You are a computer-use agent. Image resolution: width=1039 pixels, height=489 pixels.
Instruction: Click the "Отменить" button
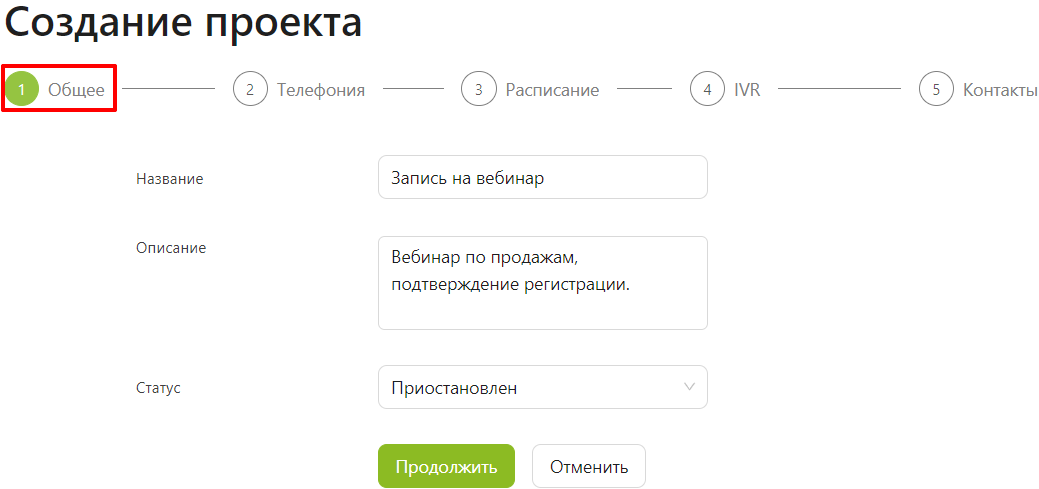[x=588, y=466]
